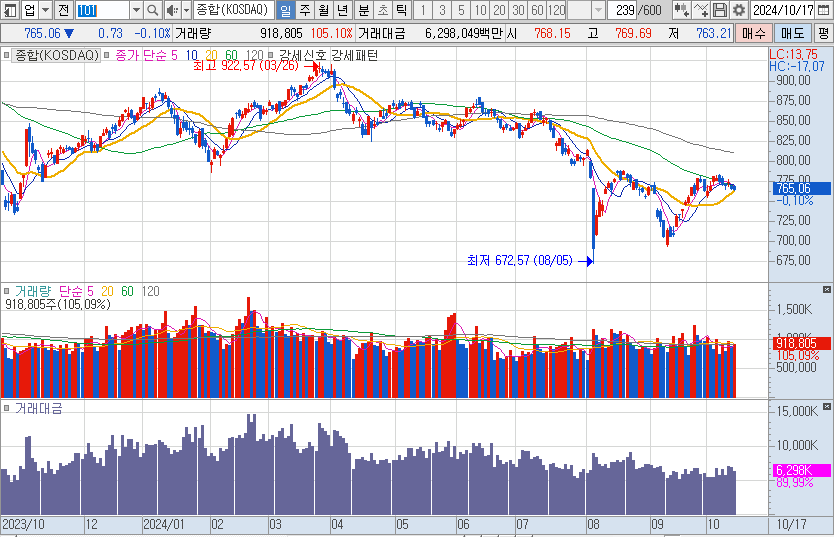Image resolution: width=834 pixels, height=537 pixels.
Task: Click the 10 MA legend in price chart
Action: [x=191, y=55]
